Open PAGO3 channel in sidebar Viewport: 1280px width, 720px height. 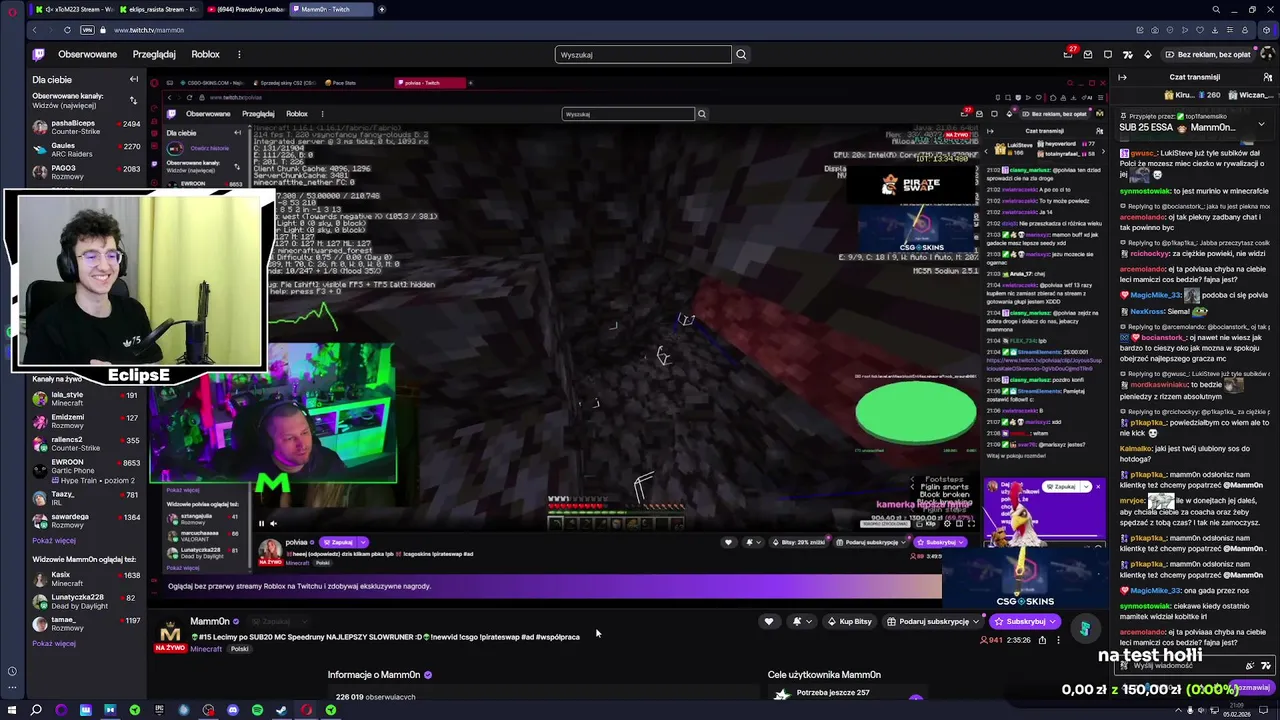point(86,172)
